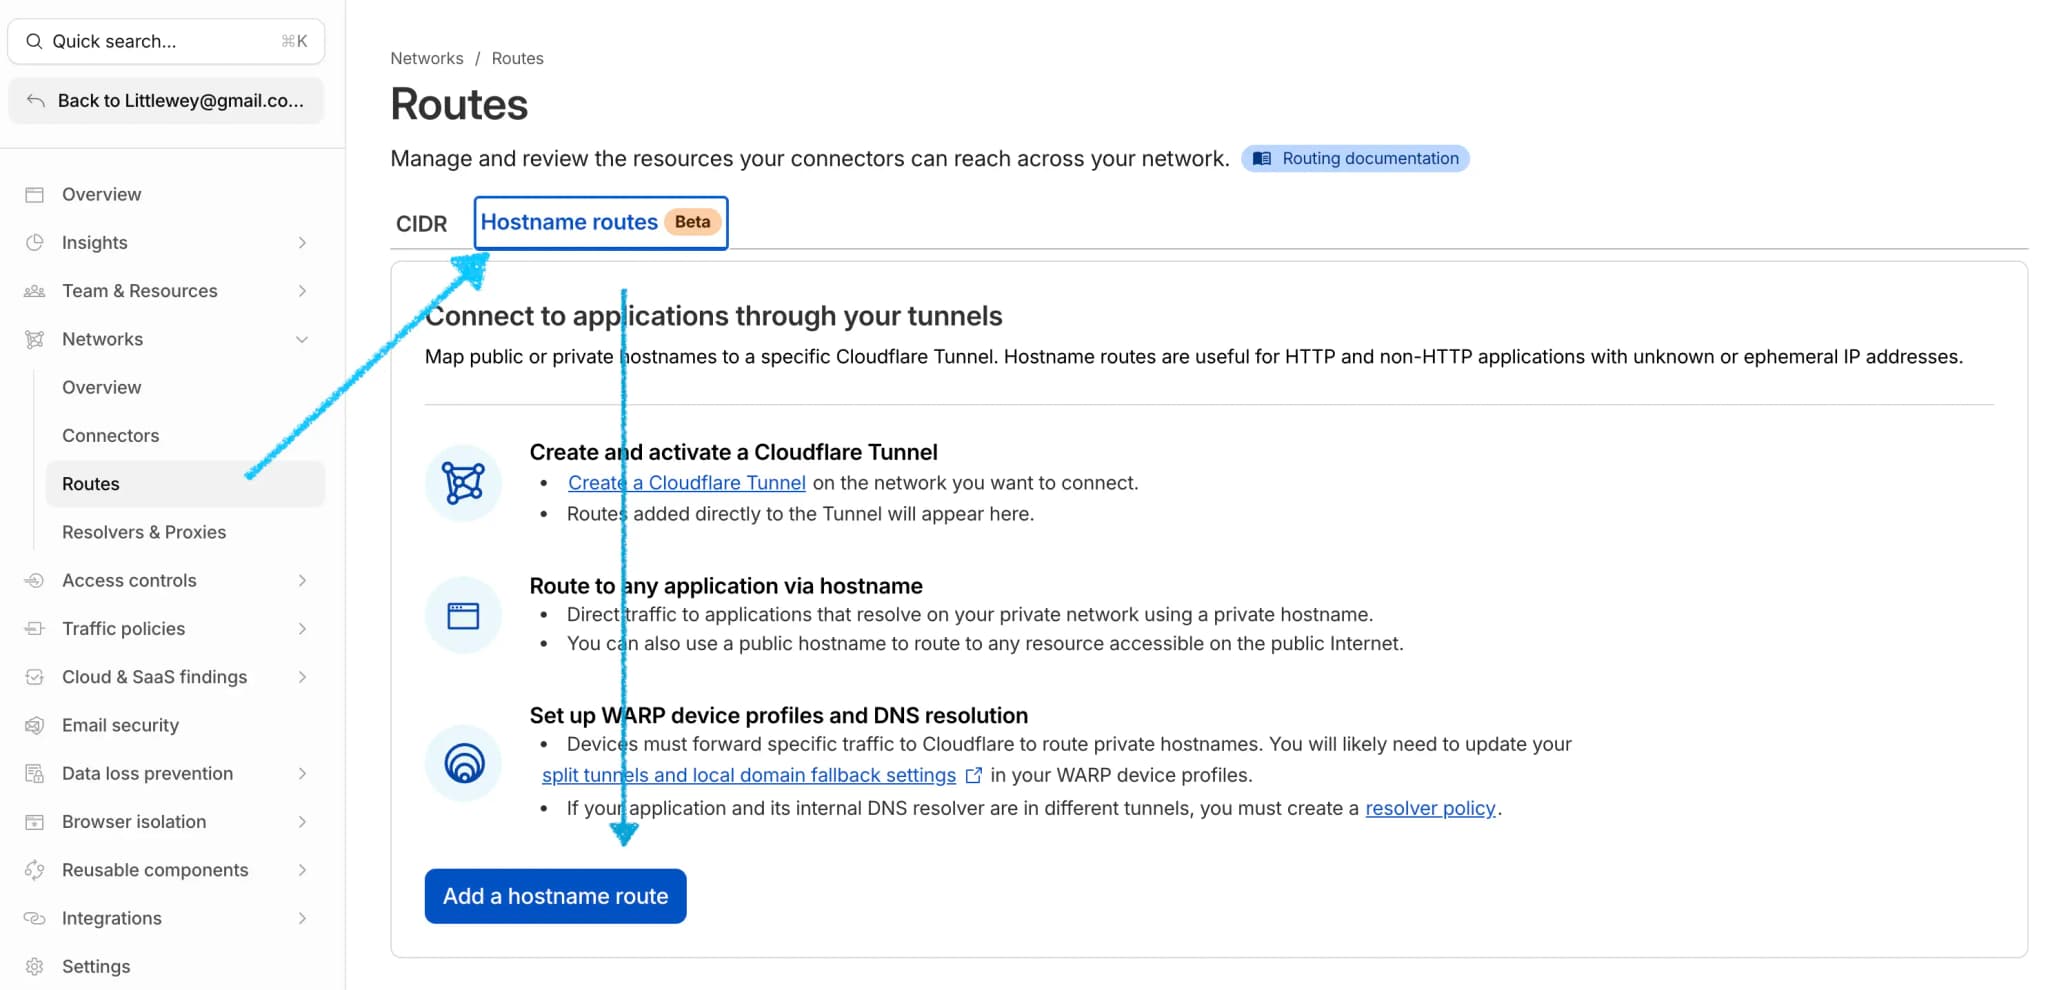The height and width of the screenshot is (990, 2048).
Task: Open the Email security page
Action: [120, 725]
